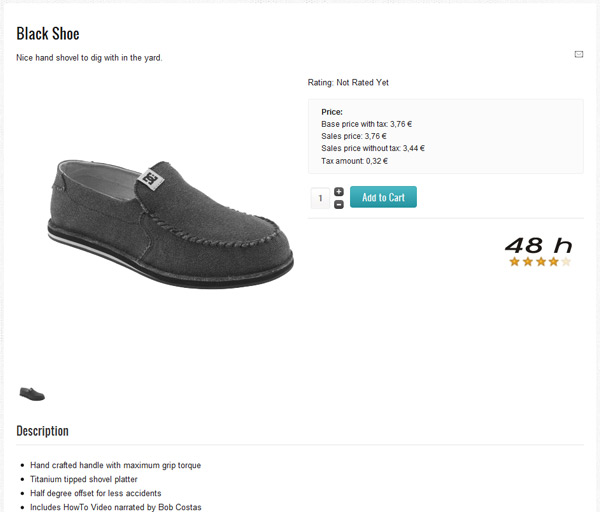This screenshot has width=600, height=512.
Task: Decrease quantity with the minus icon
Action: click(x=339, y=205)
